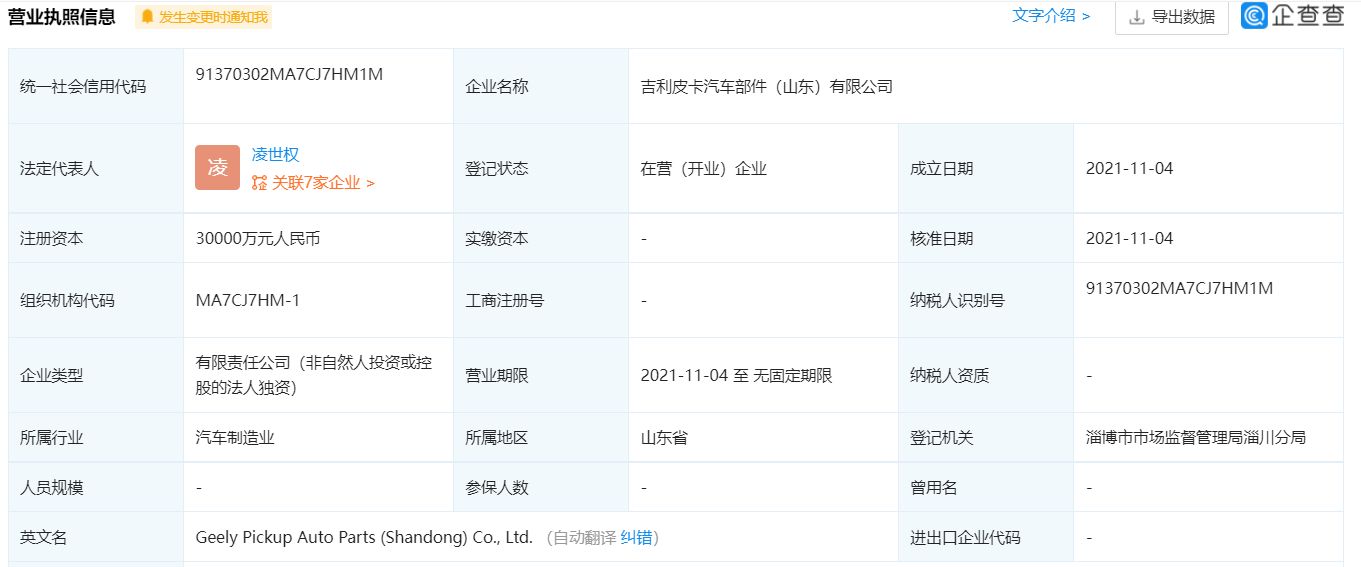Click the 登记机关 label cell
The image size is (1361, 567).
[x=986, y=437]
